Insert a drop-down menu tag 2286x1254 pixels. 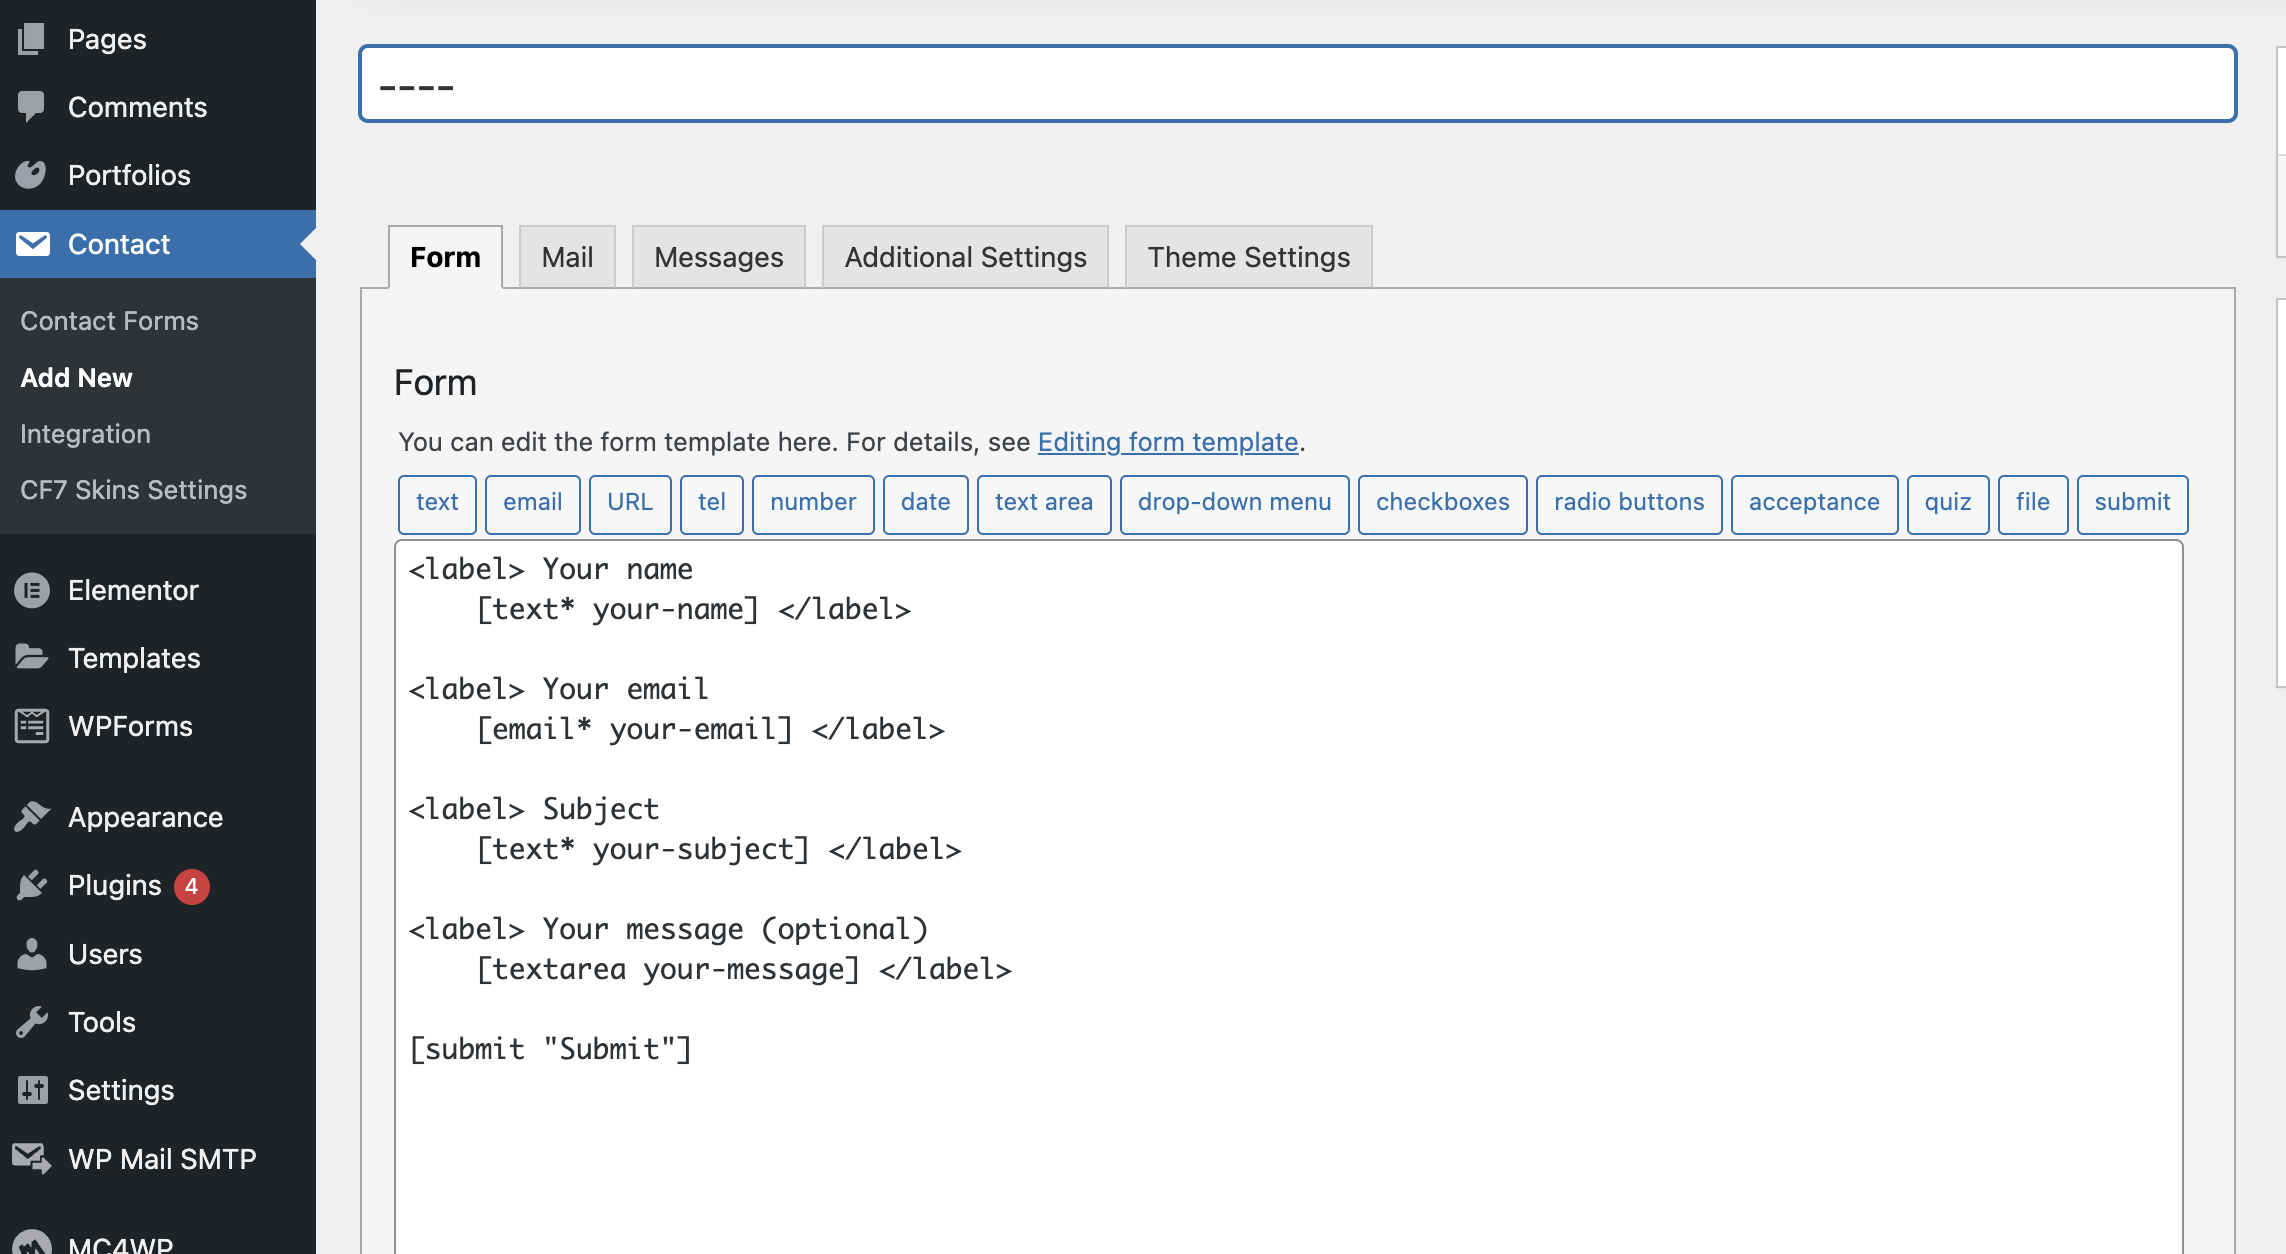(x=1234, y=502)
